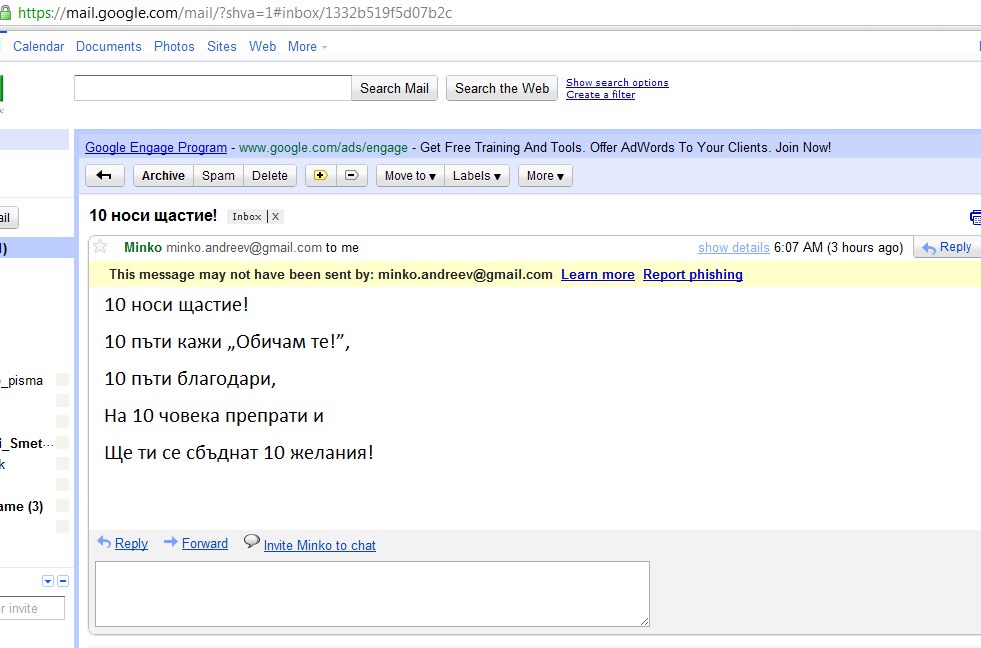Go to Documents in the top bar
Image resolution: width=981 pixels, height=648 pixels.
pos(109,47)
